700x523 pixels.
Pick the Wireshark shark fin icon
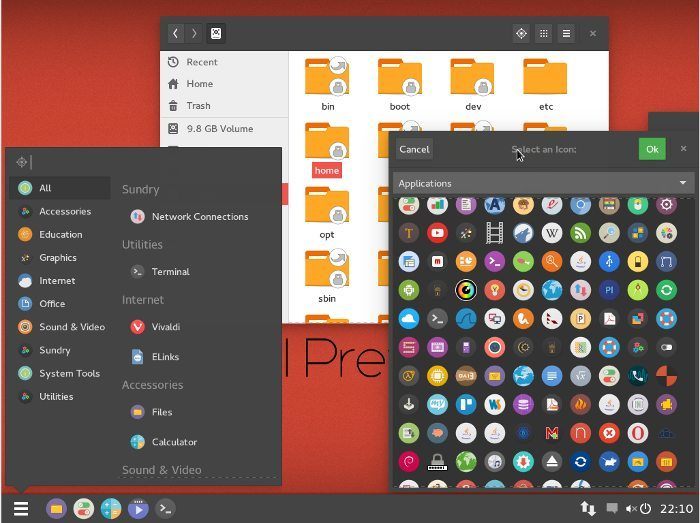pos(466,319)
